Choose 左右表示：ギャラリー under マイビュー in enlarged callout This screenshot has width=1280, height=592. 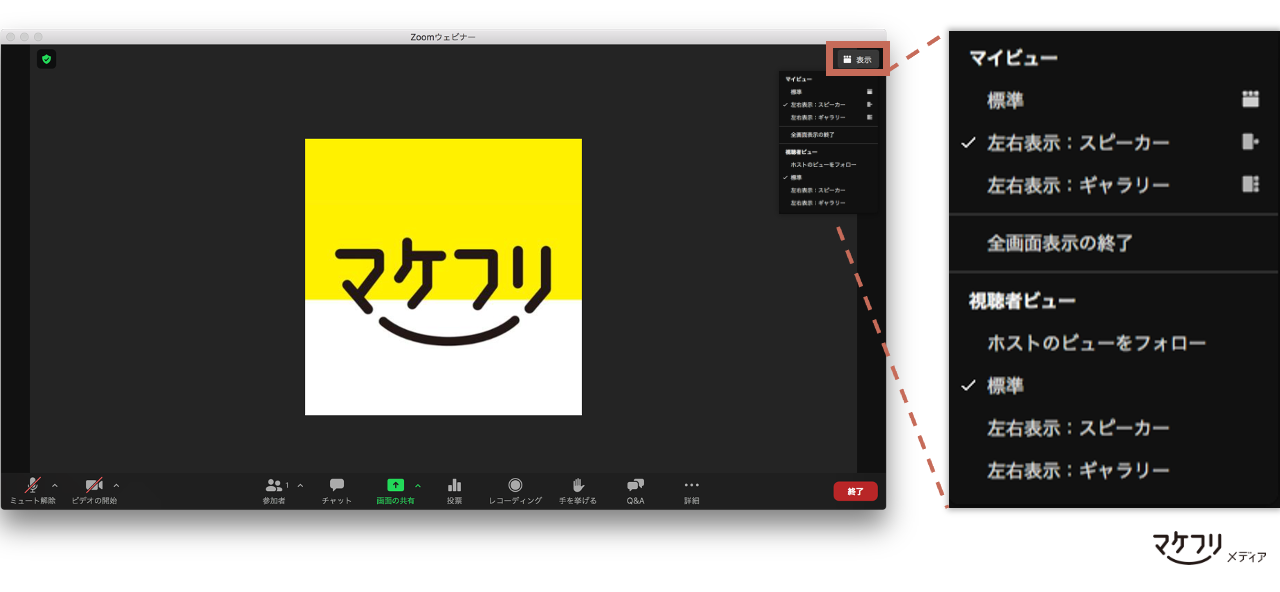pos(1078,185)
